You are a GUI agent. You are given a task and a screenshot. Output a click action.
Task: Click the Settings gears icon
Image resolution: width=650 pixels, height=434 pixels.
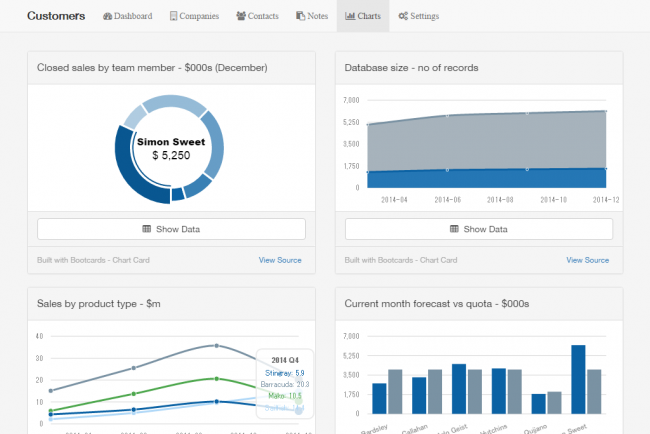point(403,16)
